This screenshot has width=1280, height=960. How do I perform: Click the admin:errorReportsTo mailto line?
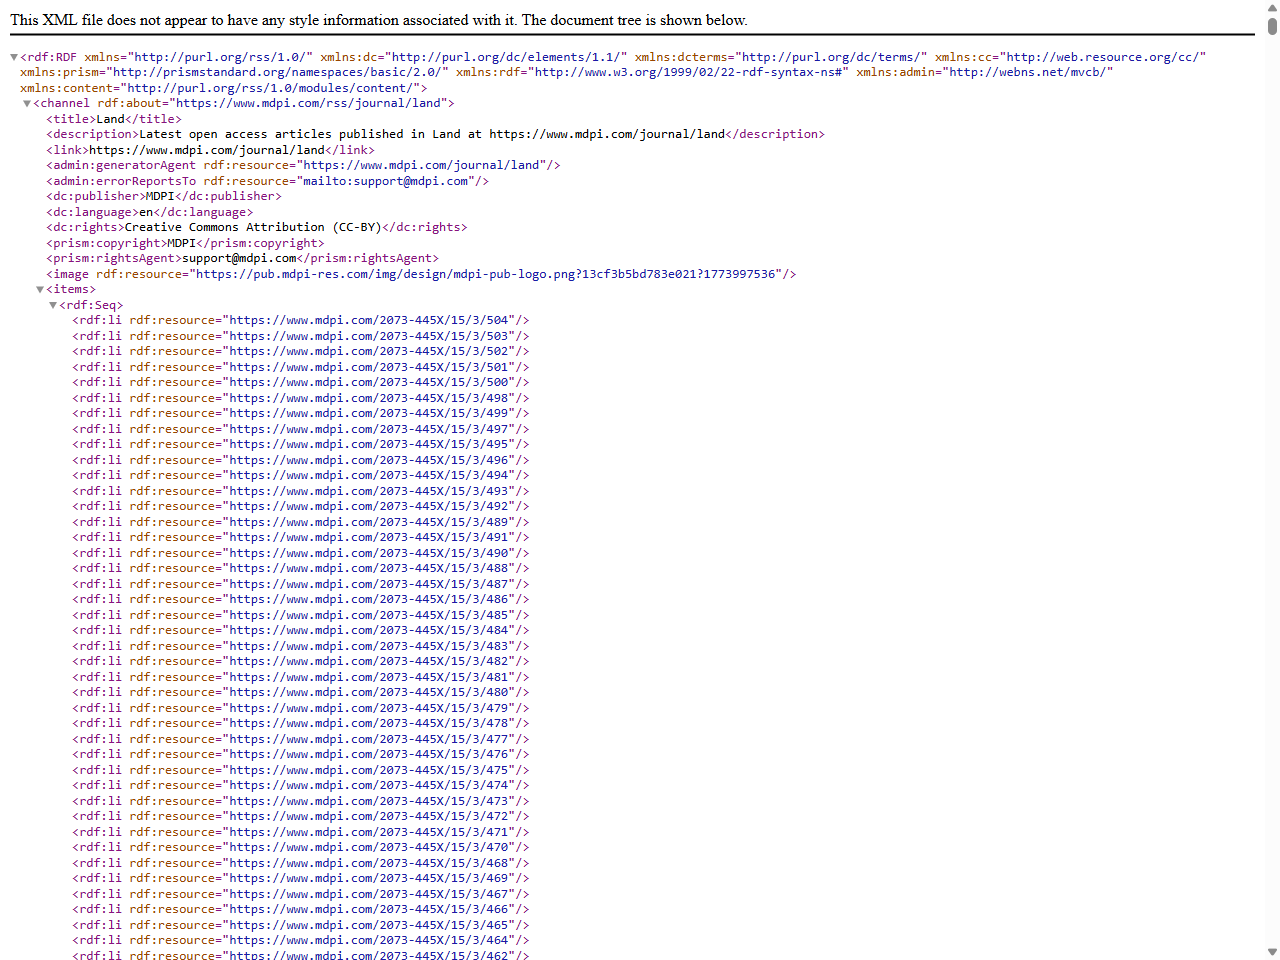click(266, 181)
